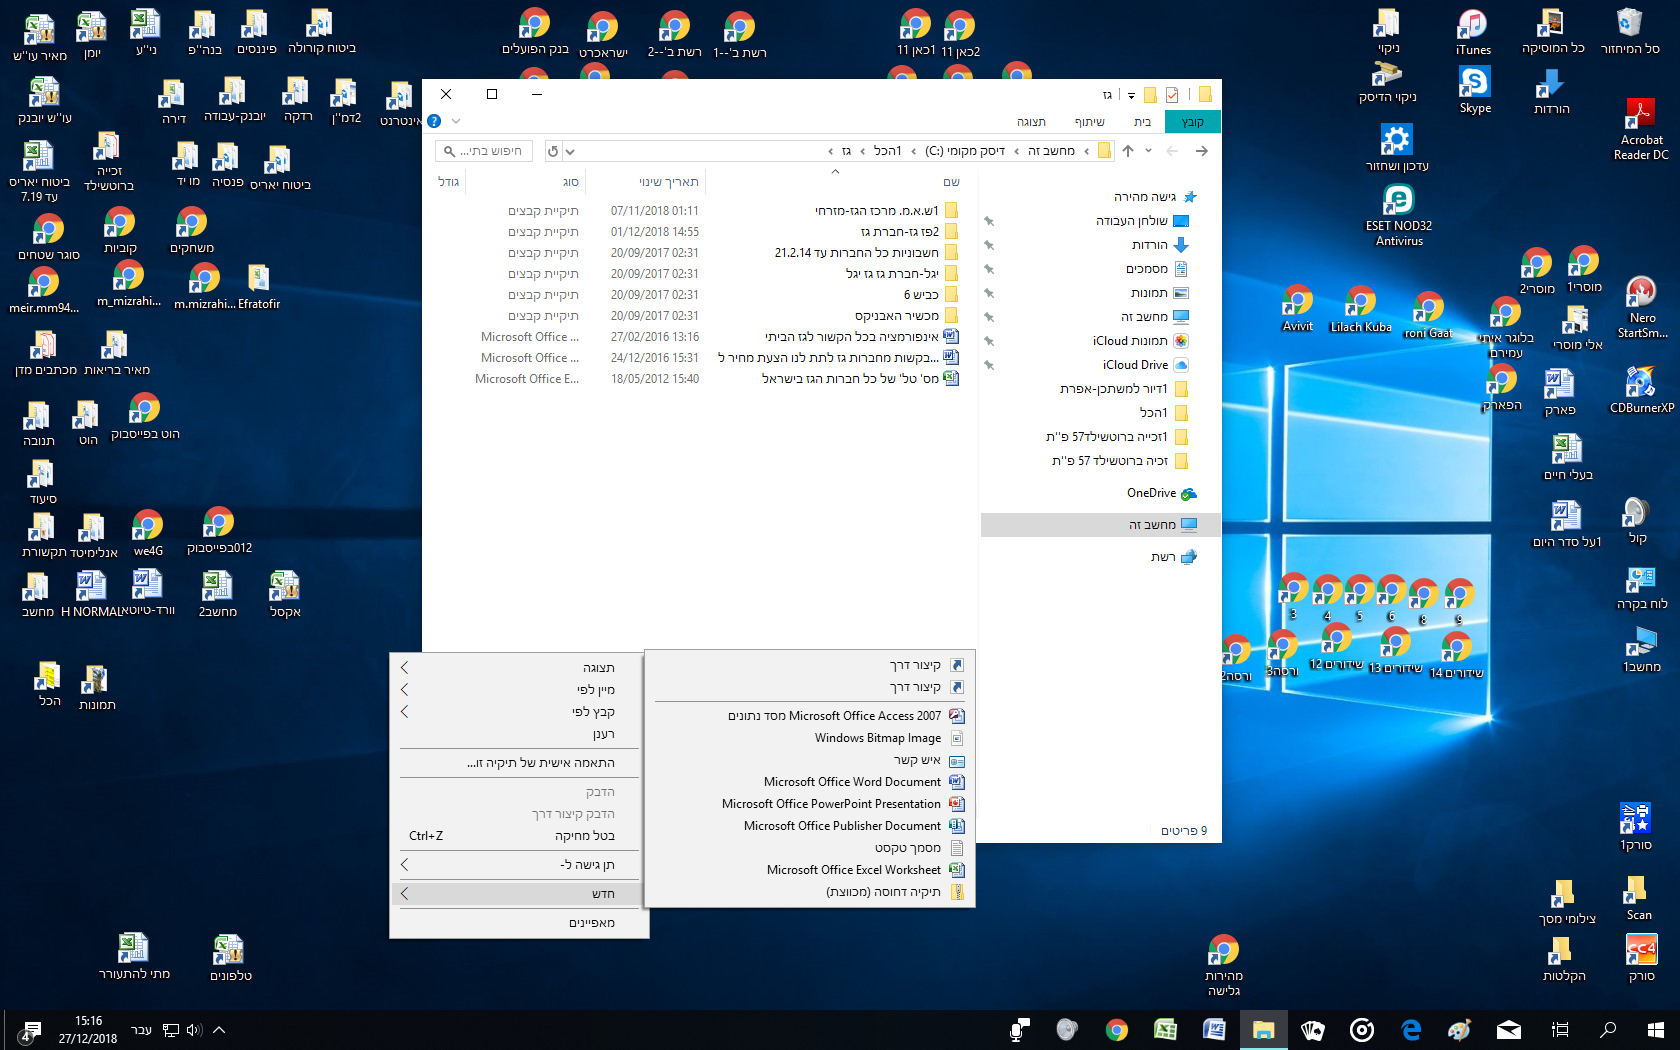Open the address bar history dropdown

[570, 152]
